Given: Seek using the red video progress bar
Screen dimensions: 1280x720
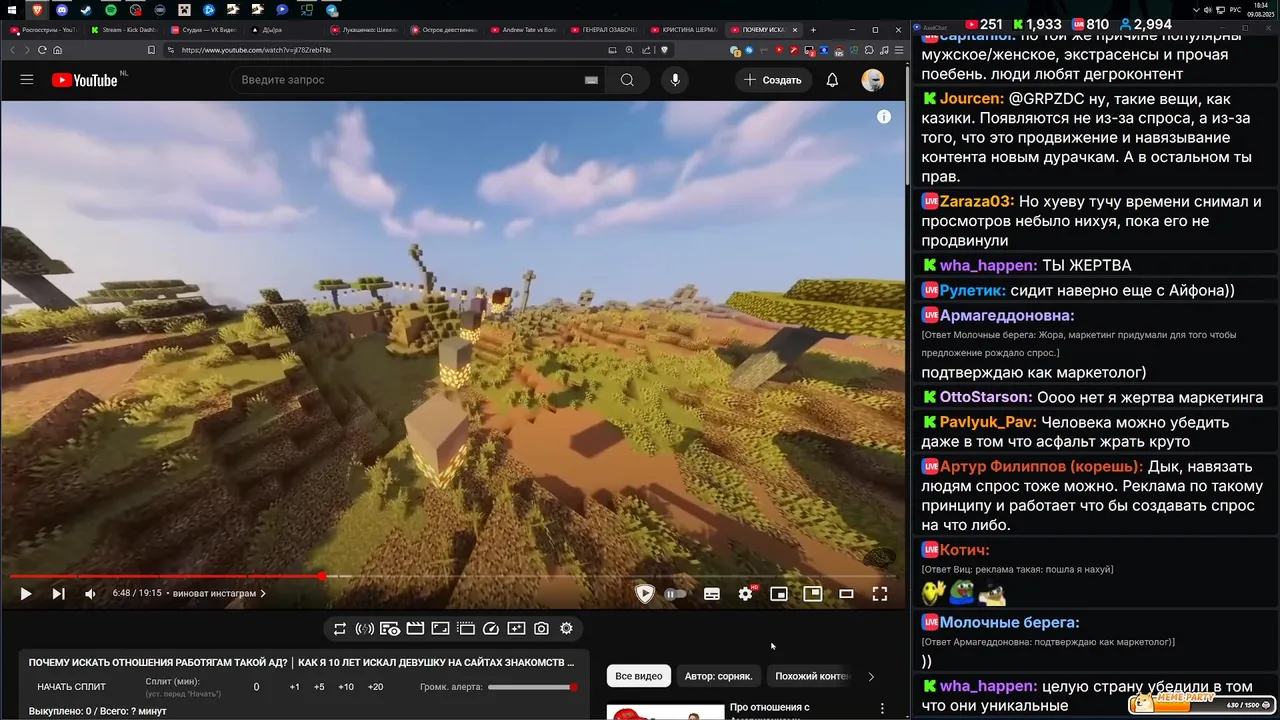Looking at the screenshot, I should coord(453,576).
